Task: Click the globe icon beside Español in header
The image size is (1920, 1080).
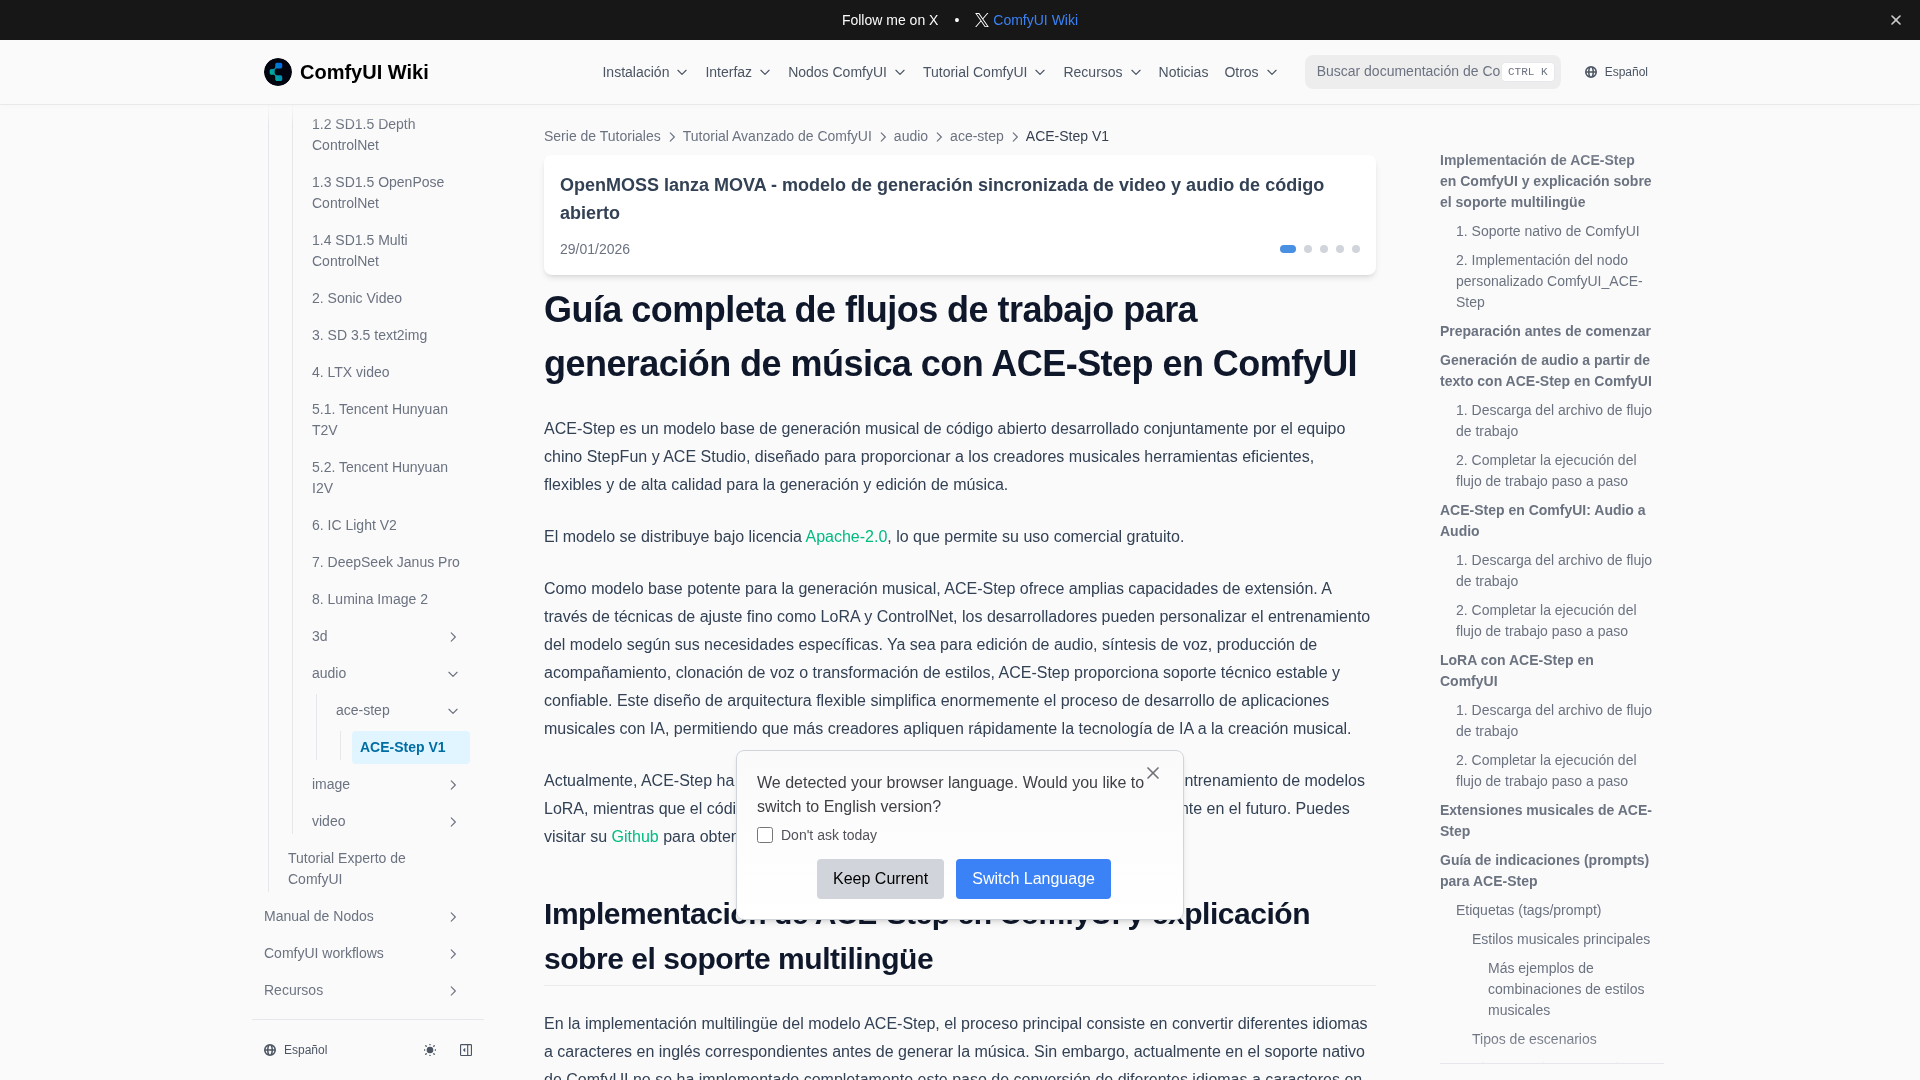Action: click(x=1591, y=72)
